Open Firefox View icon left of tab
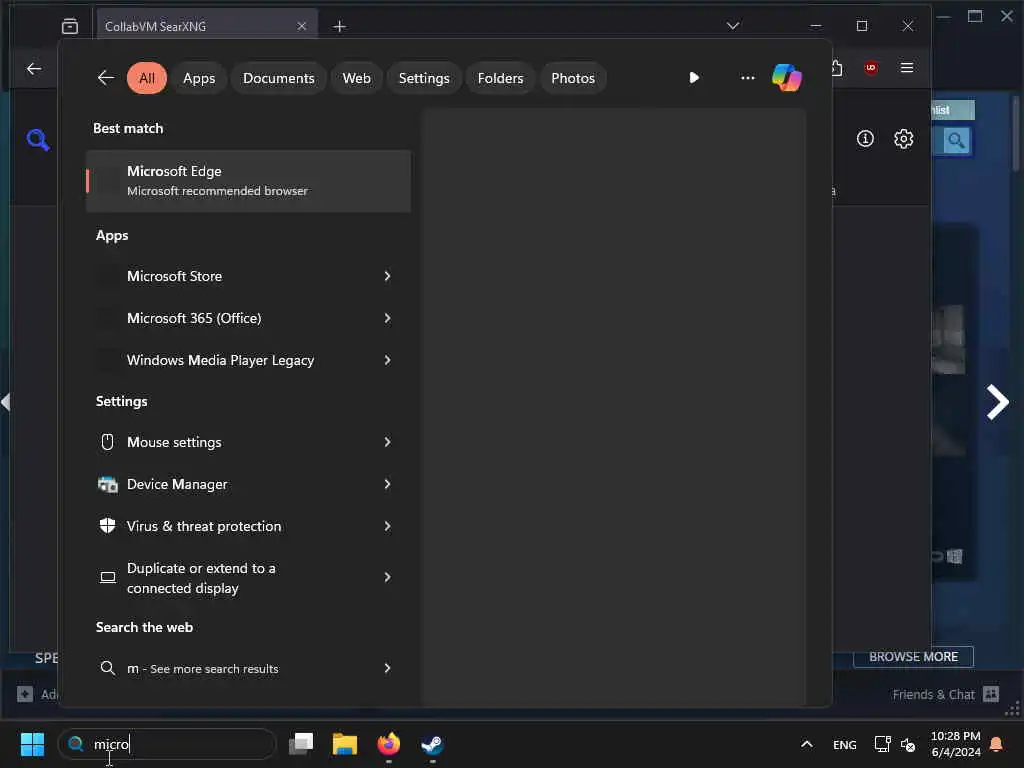The image size is (1024, 768). coord(70,26)
